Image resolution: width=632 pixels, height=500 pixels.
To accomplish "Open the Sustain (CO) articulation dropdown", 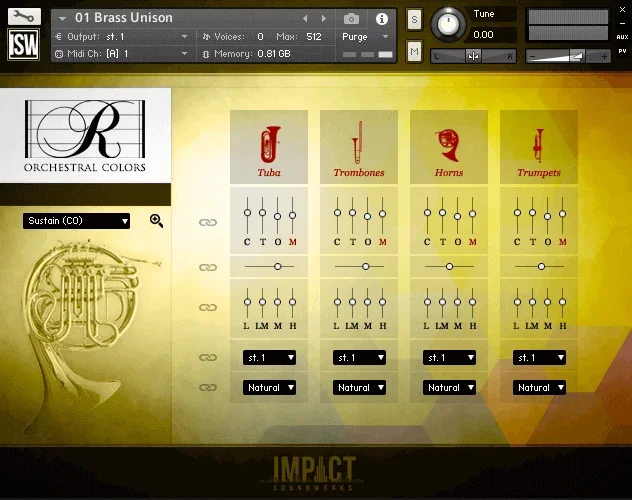I will pyautogui.click(x=77, y=221).
